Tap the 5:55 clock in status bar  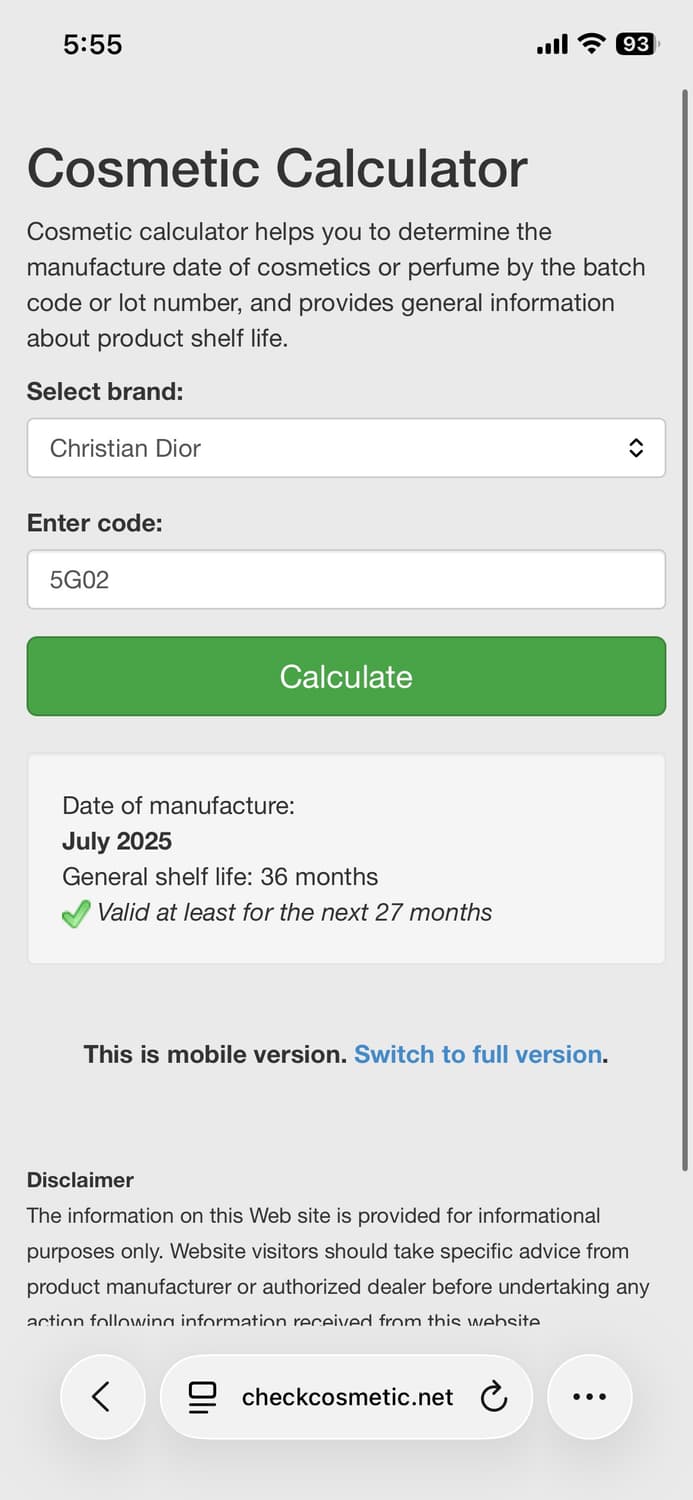92,44
